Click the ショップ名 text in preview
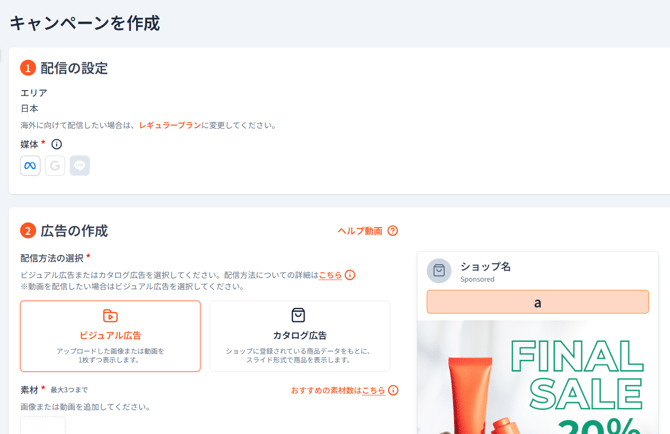Viewport: 670px width, 434px height. pyautogui.click(x=485, y=267)
